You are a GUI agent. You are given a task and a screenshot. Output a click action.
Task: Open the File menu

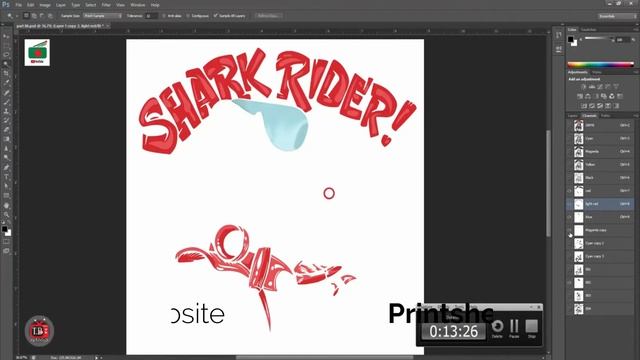(x=19, y=5)
